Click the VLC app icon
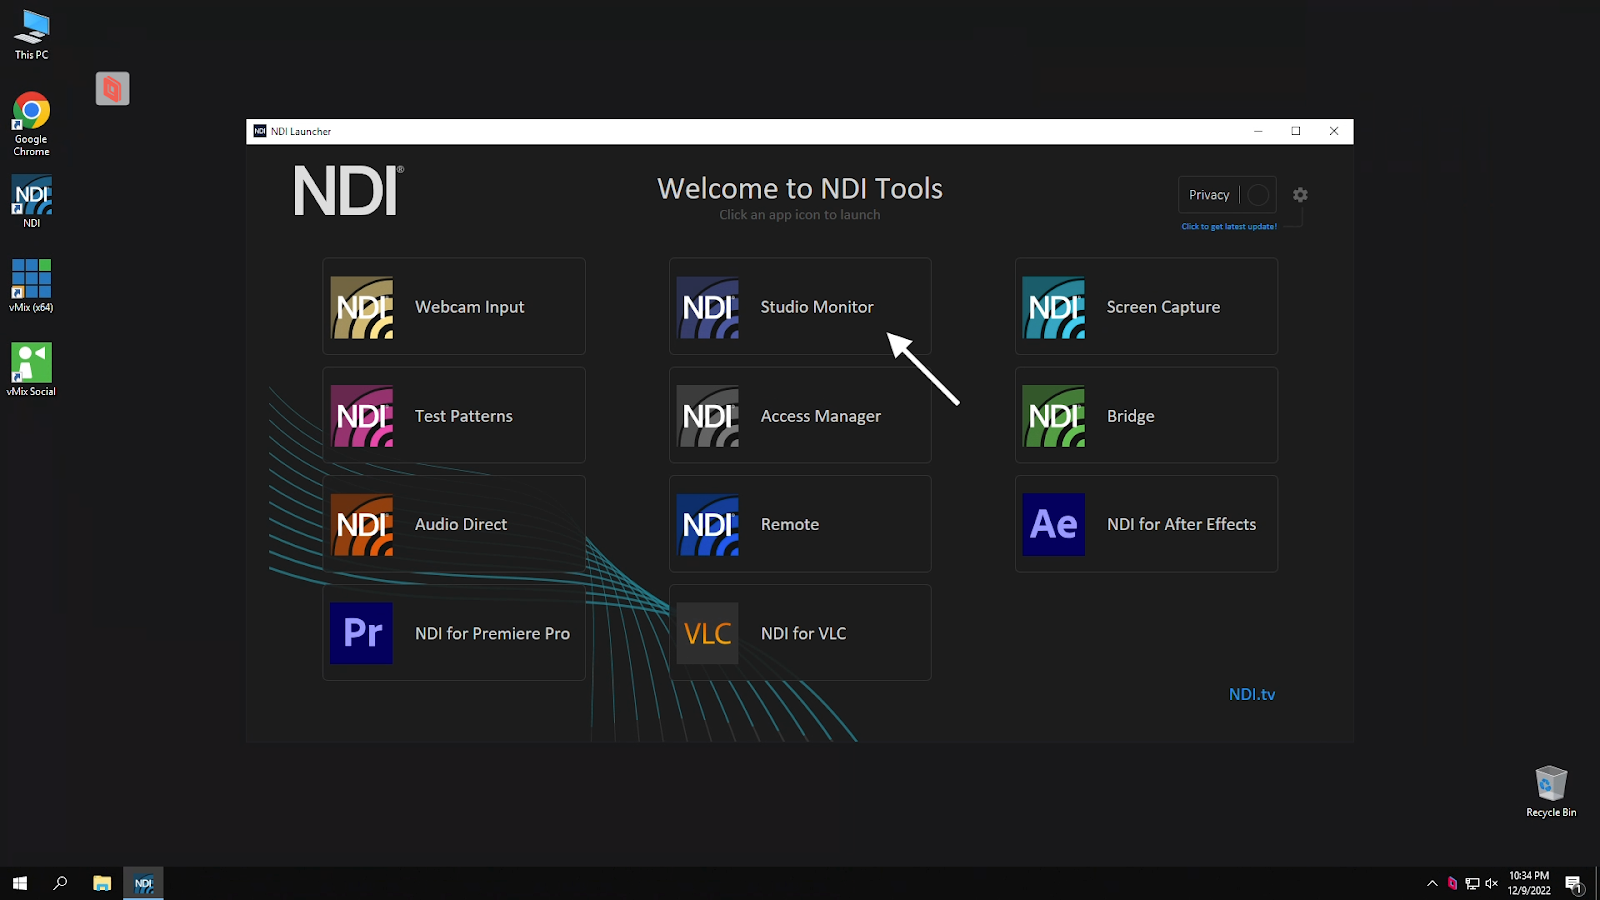The image size is (1600, 900). tap(708, 633)
